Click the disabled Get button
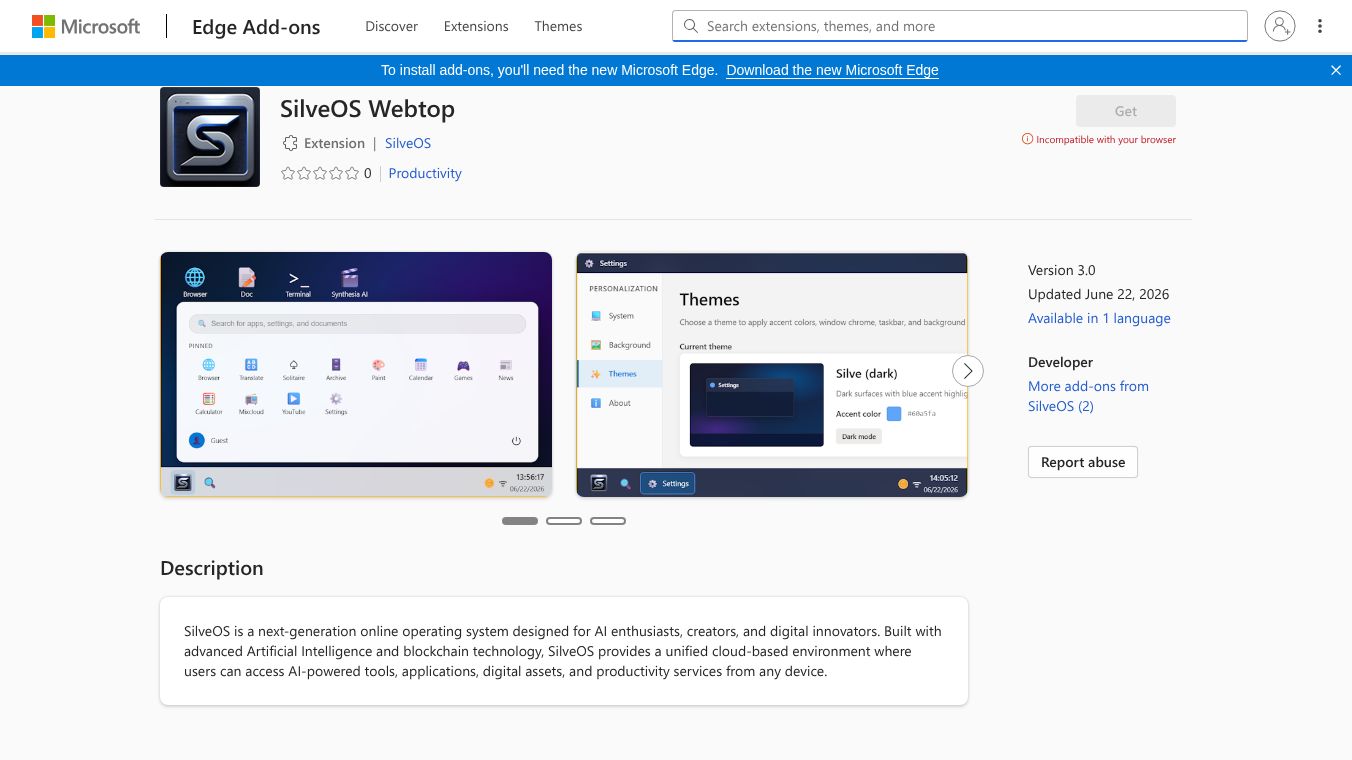1352x760 pixels. point(1126,111)
